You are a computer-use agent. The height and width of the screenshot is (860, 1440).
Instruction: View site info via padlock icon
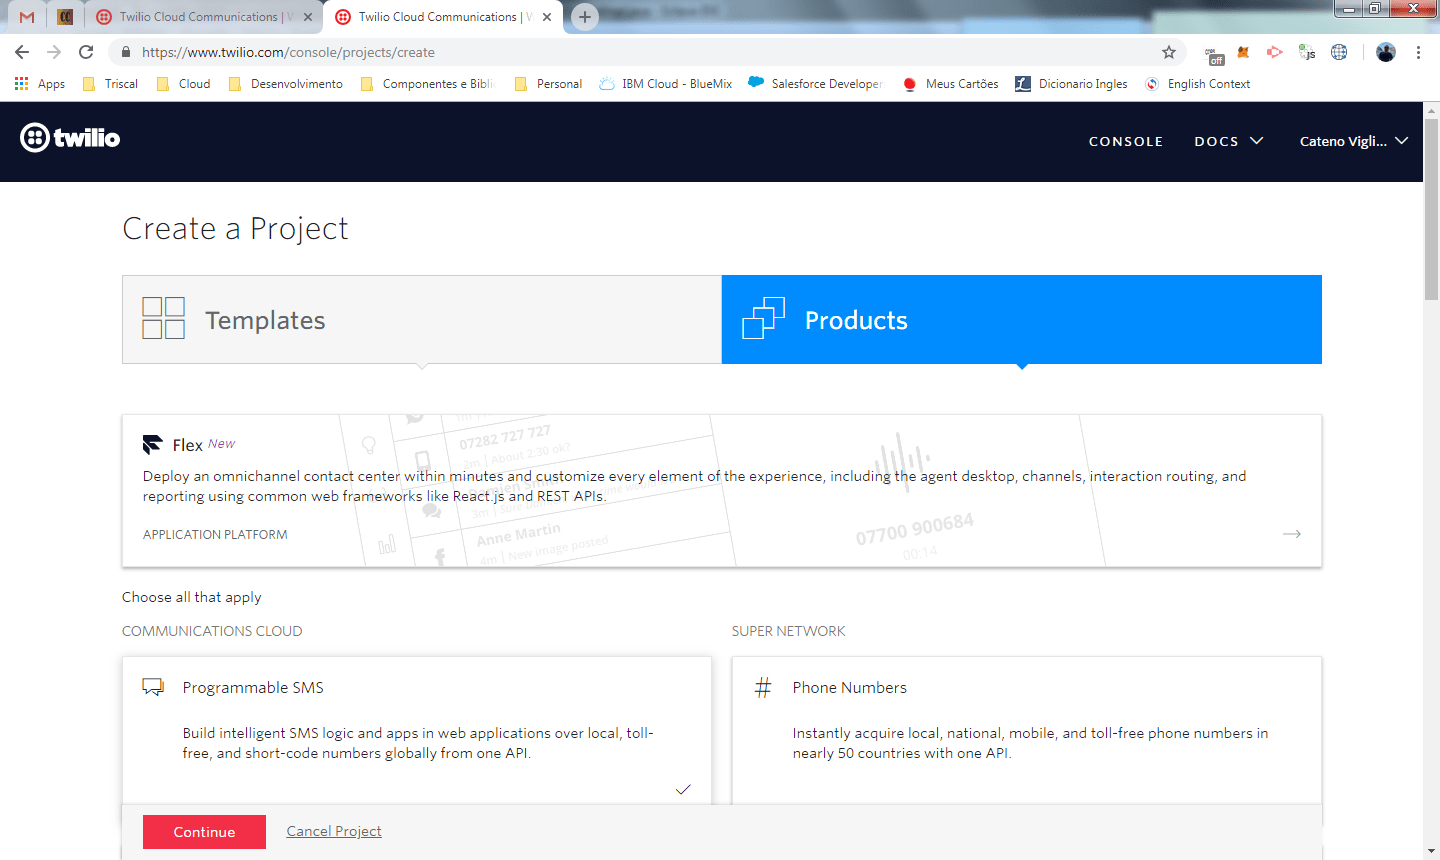(x=126, y=52)
